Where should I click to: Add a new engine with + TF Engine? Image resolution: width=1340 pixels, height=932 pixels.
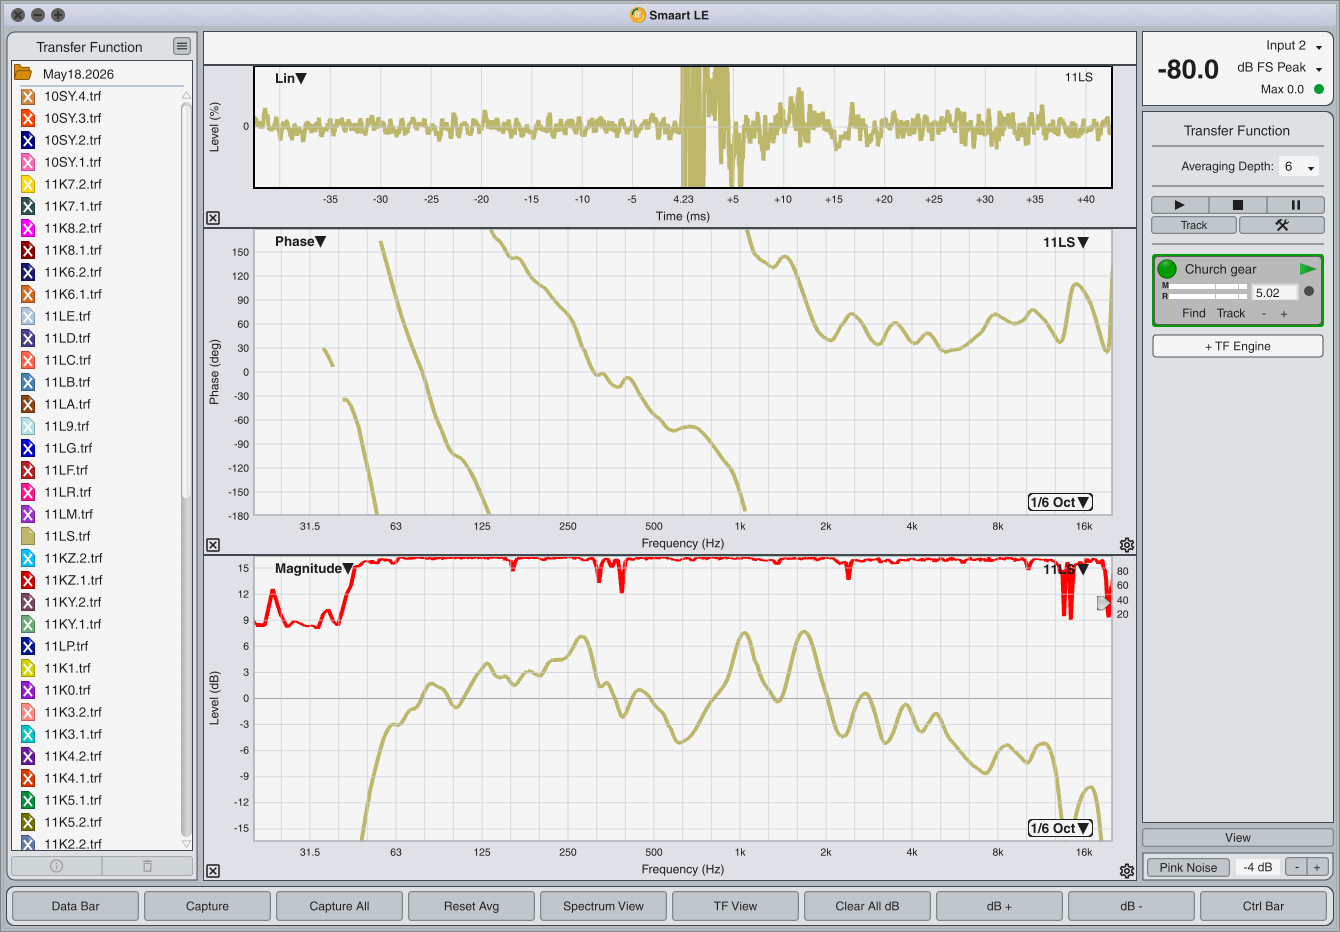coord(1238,346)
